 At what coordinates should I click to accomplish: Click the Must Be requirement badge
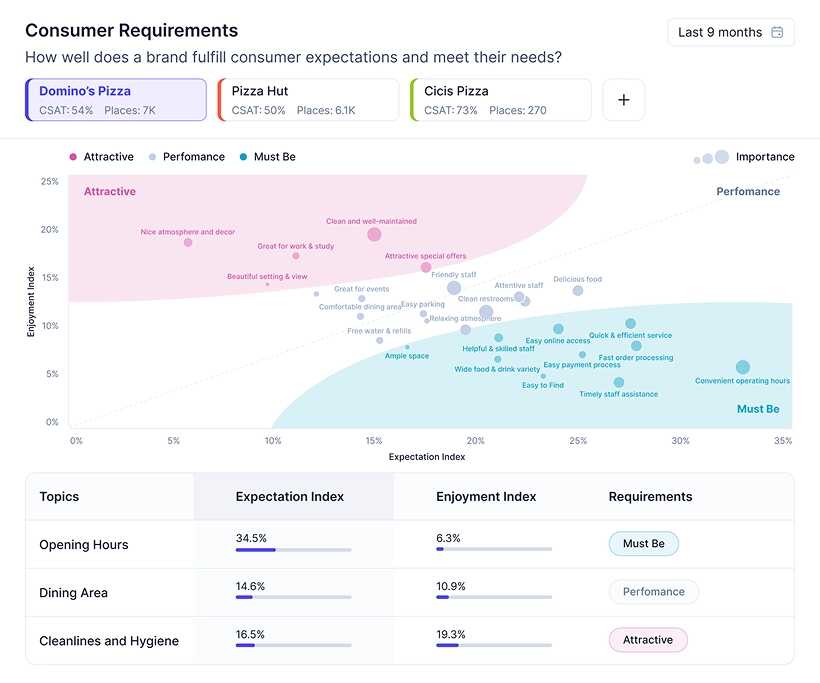click(643, 544)
